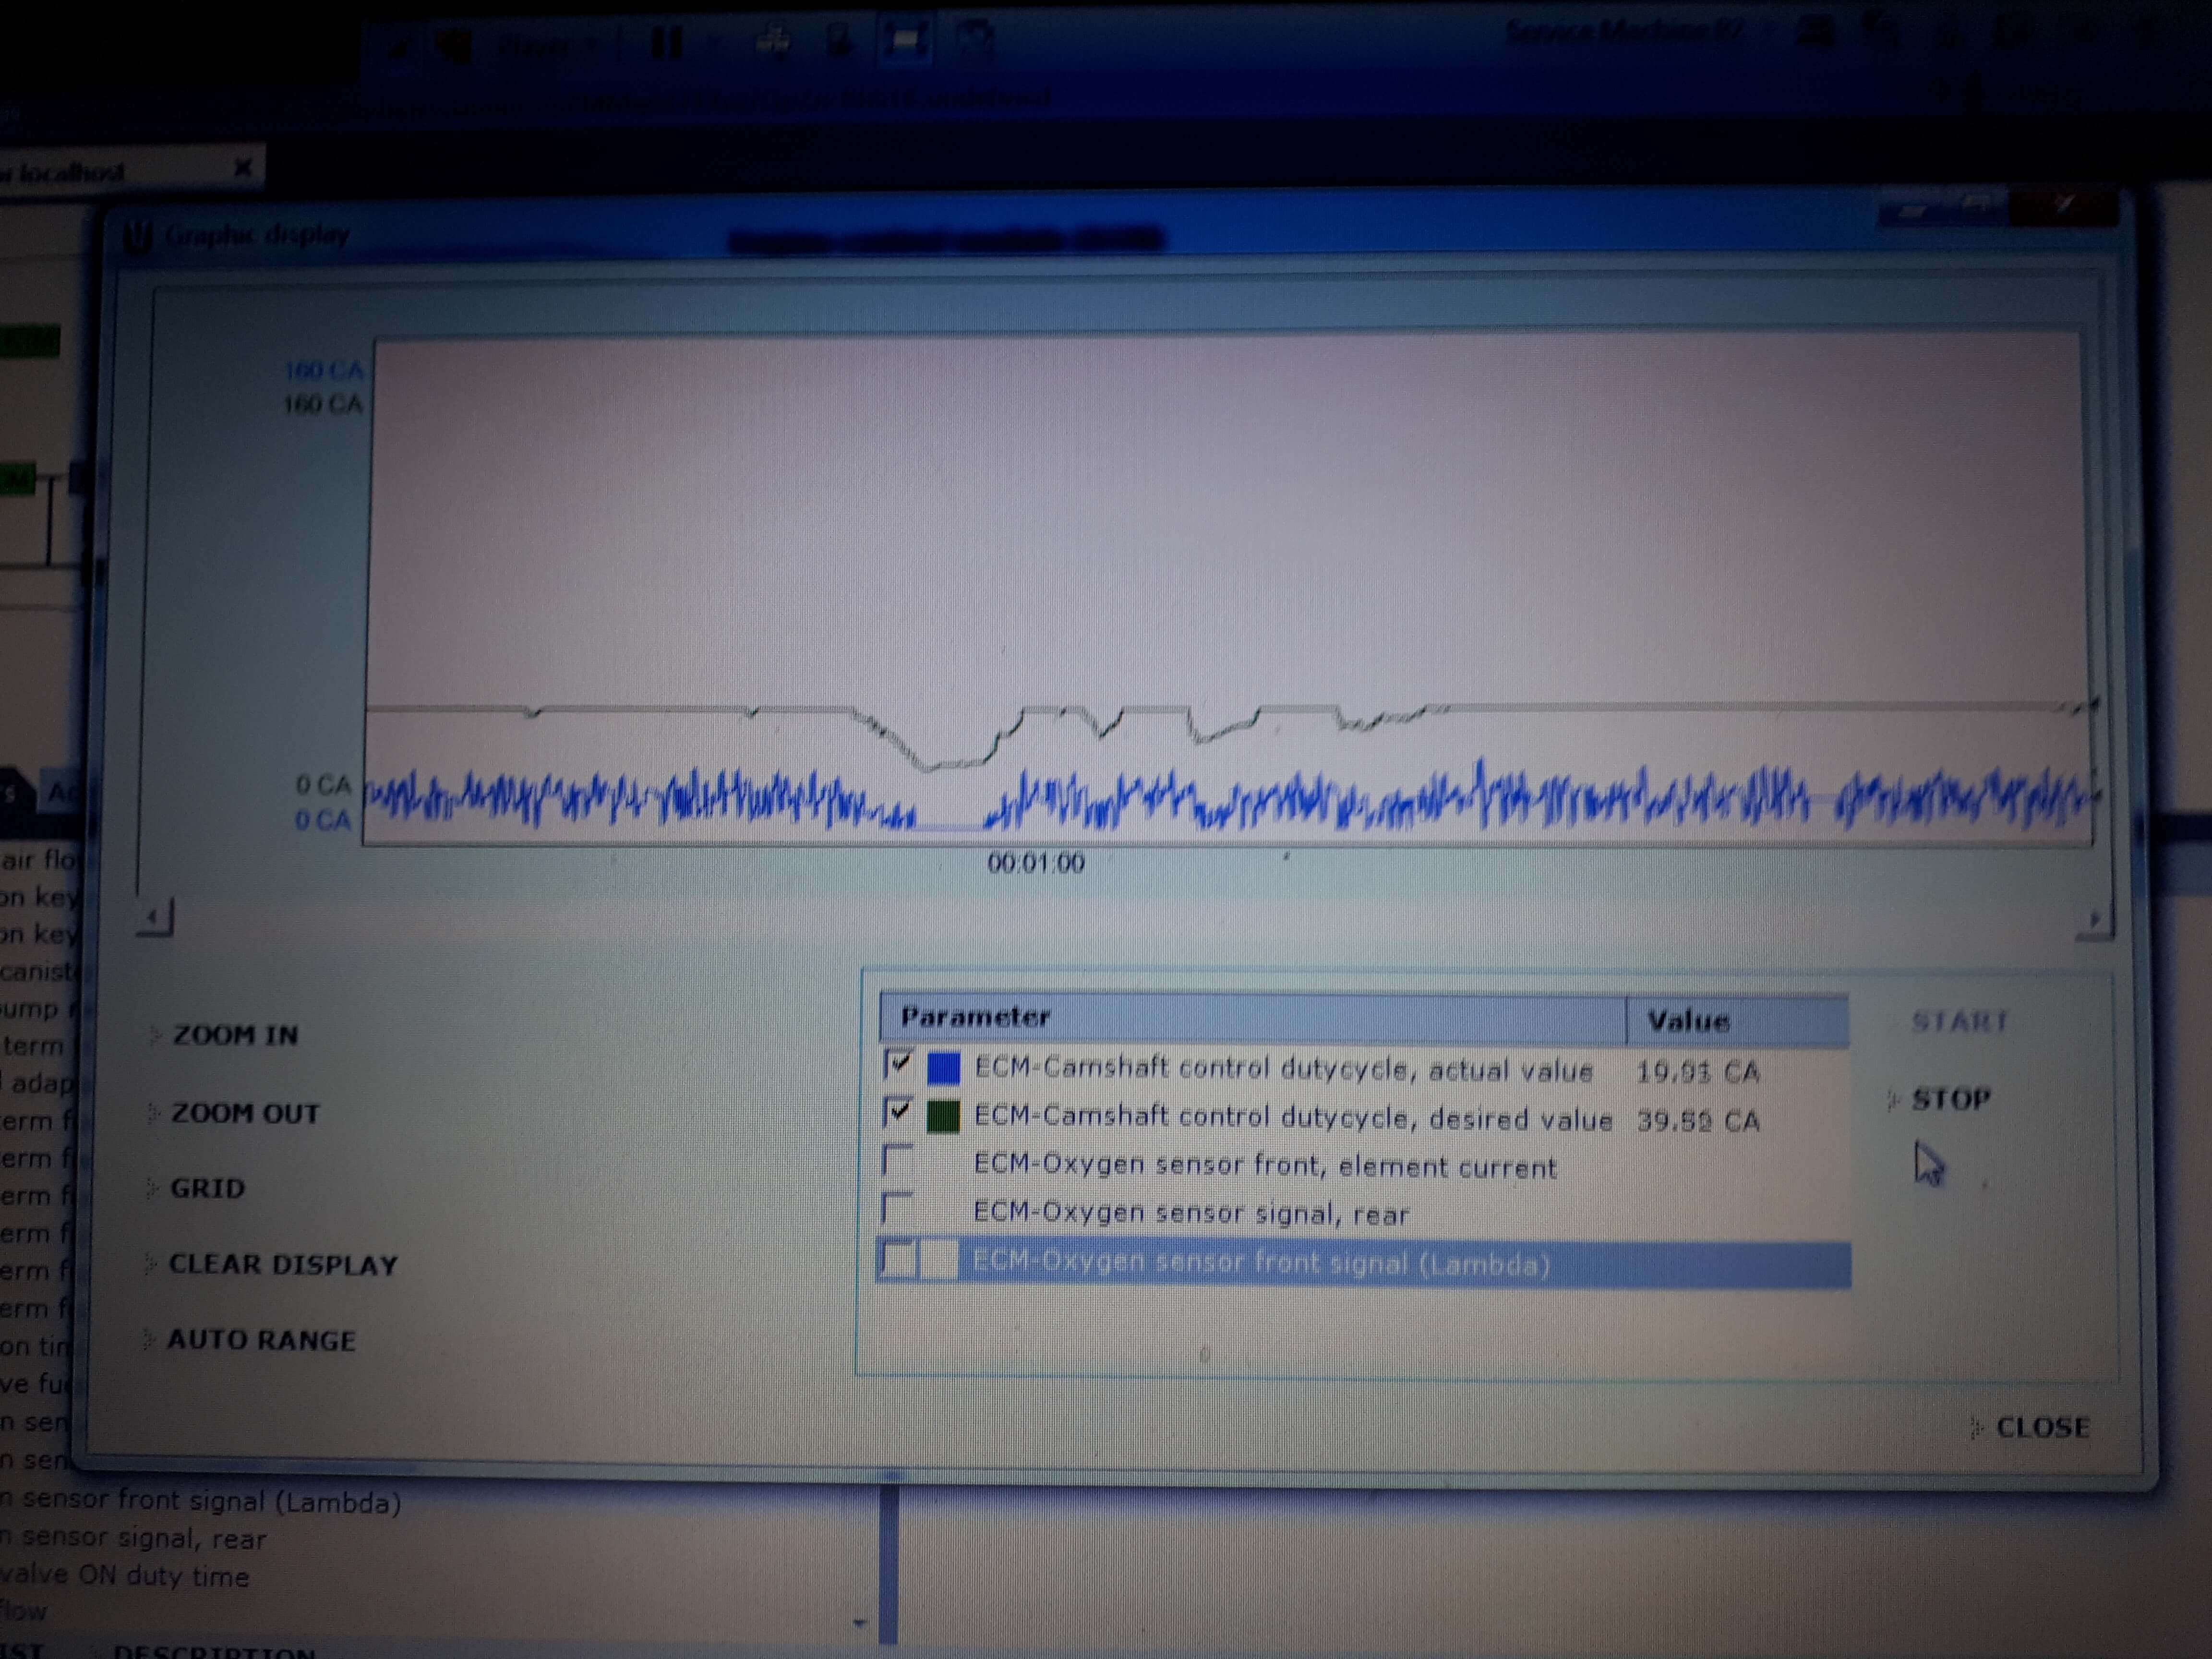Image resolution: width=2212 pixels, height=1659 pixels.
Task: Click the blue actual value color swatch
Action: pyautogui.click(x=944, y=1068)
